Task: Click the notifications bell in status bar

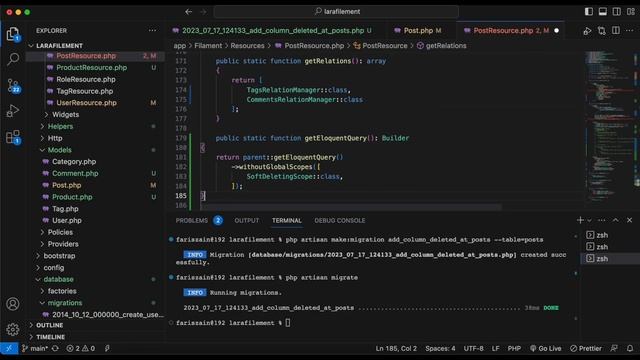Action: pyautogui.click(x=630, y=349)
